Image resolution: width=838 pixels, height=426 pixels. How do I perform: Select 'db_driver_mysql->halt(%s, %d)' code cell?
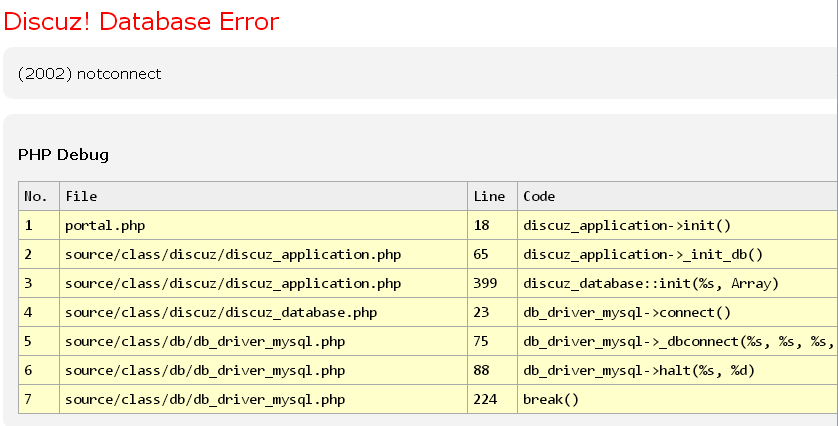coord(677,370)
